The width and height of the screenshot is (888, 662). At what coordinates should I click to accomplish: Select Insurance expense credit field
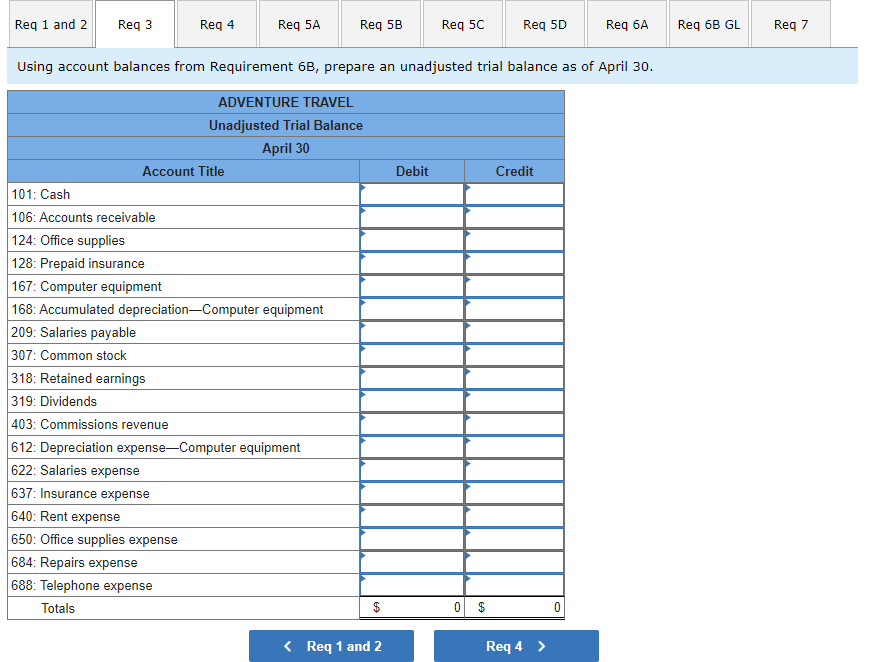click(514, 493)
